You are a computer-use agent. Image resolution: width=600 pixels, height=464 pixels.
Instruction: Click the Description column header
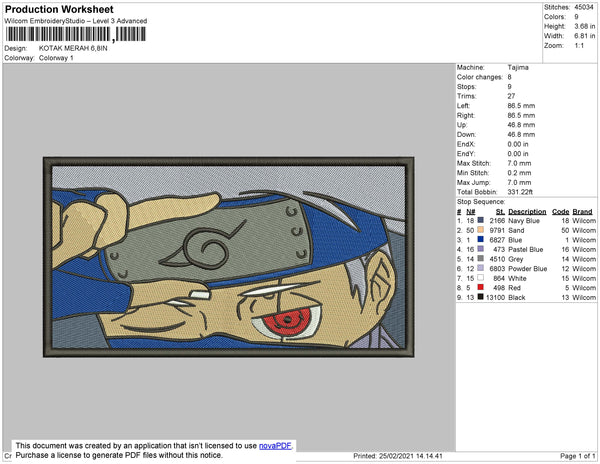click(x=527, y=212)
